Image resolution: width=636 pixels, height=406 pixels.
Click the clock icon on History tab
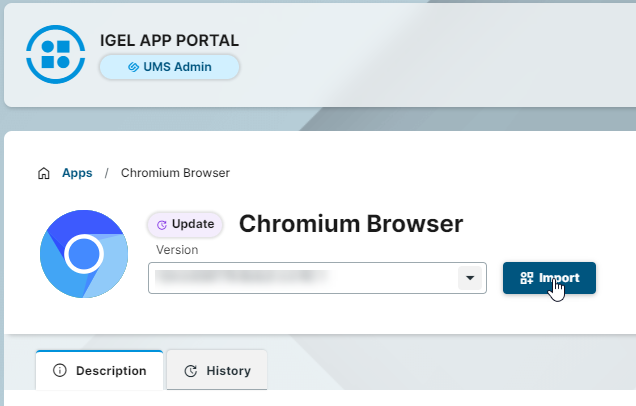190,371
